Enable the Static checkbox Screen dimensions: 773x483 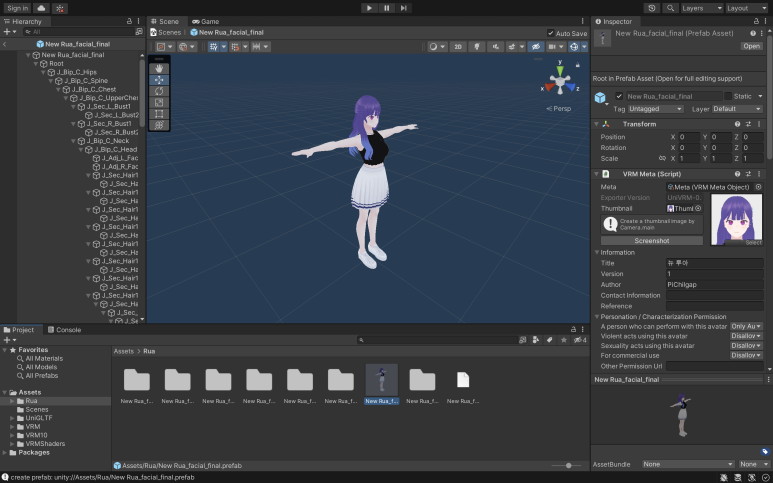click(x=728, y=96)
